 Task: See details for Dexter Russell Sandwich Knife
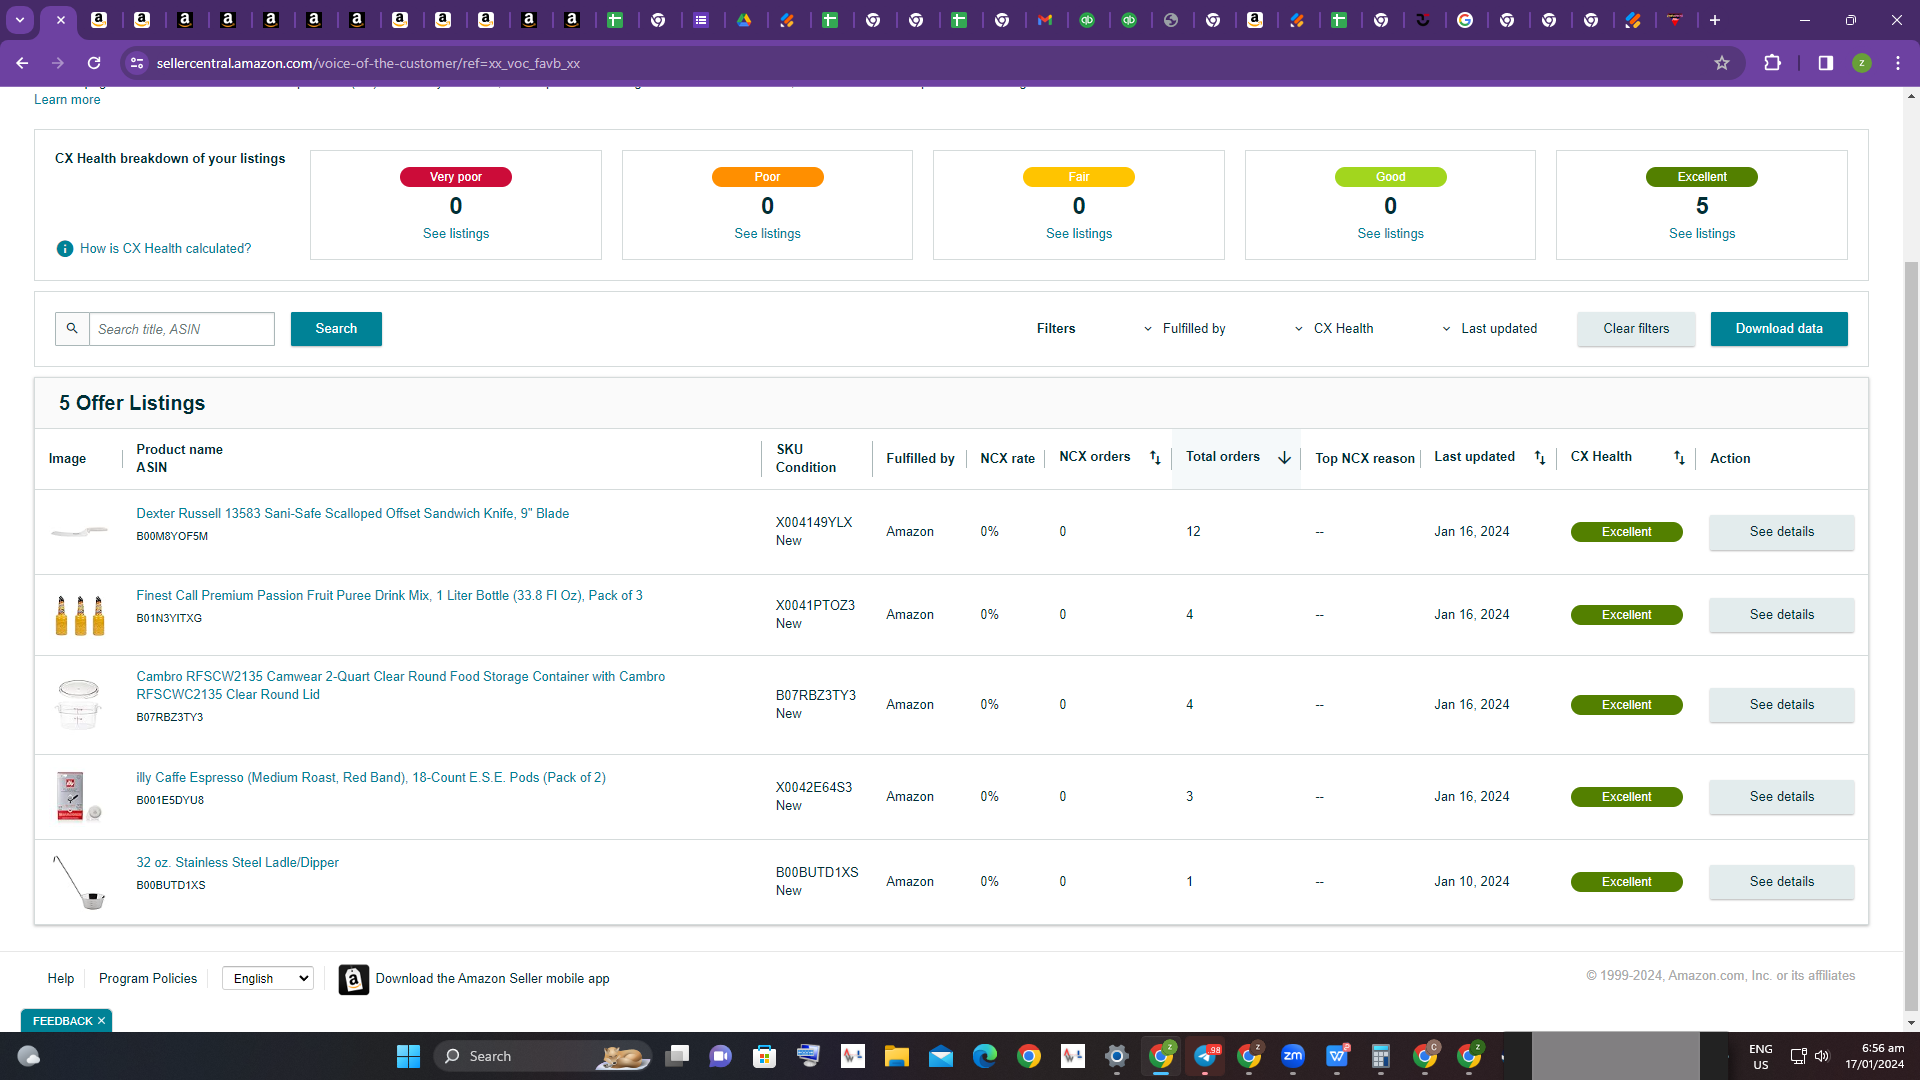click(x=1781, y=532)
